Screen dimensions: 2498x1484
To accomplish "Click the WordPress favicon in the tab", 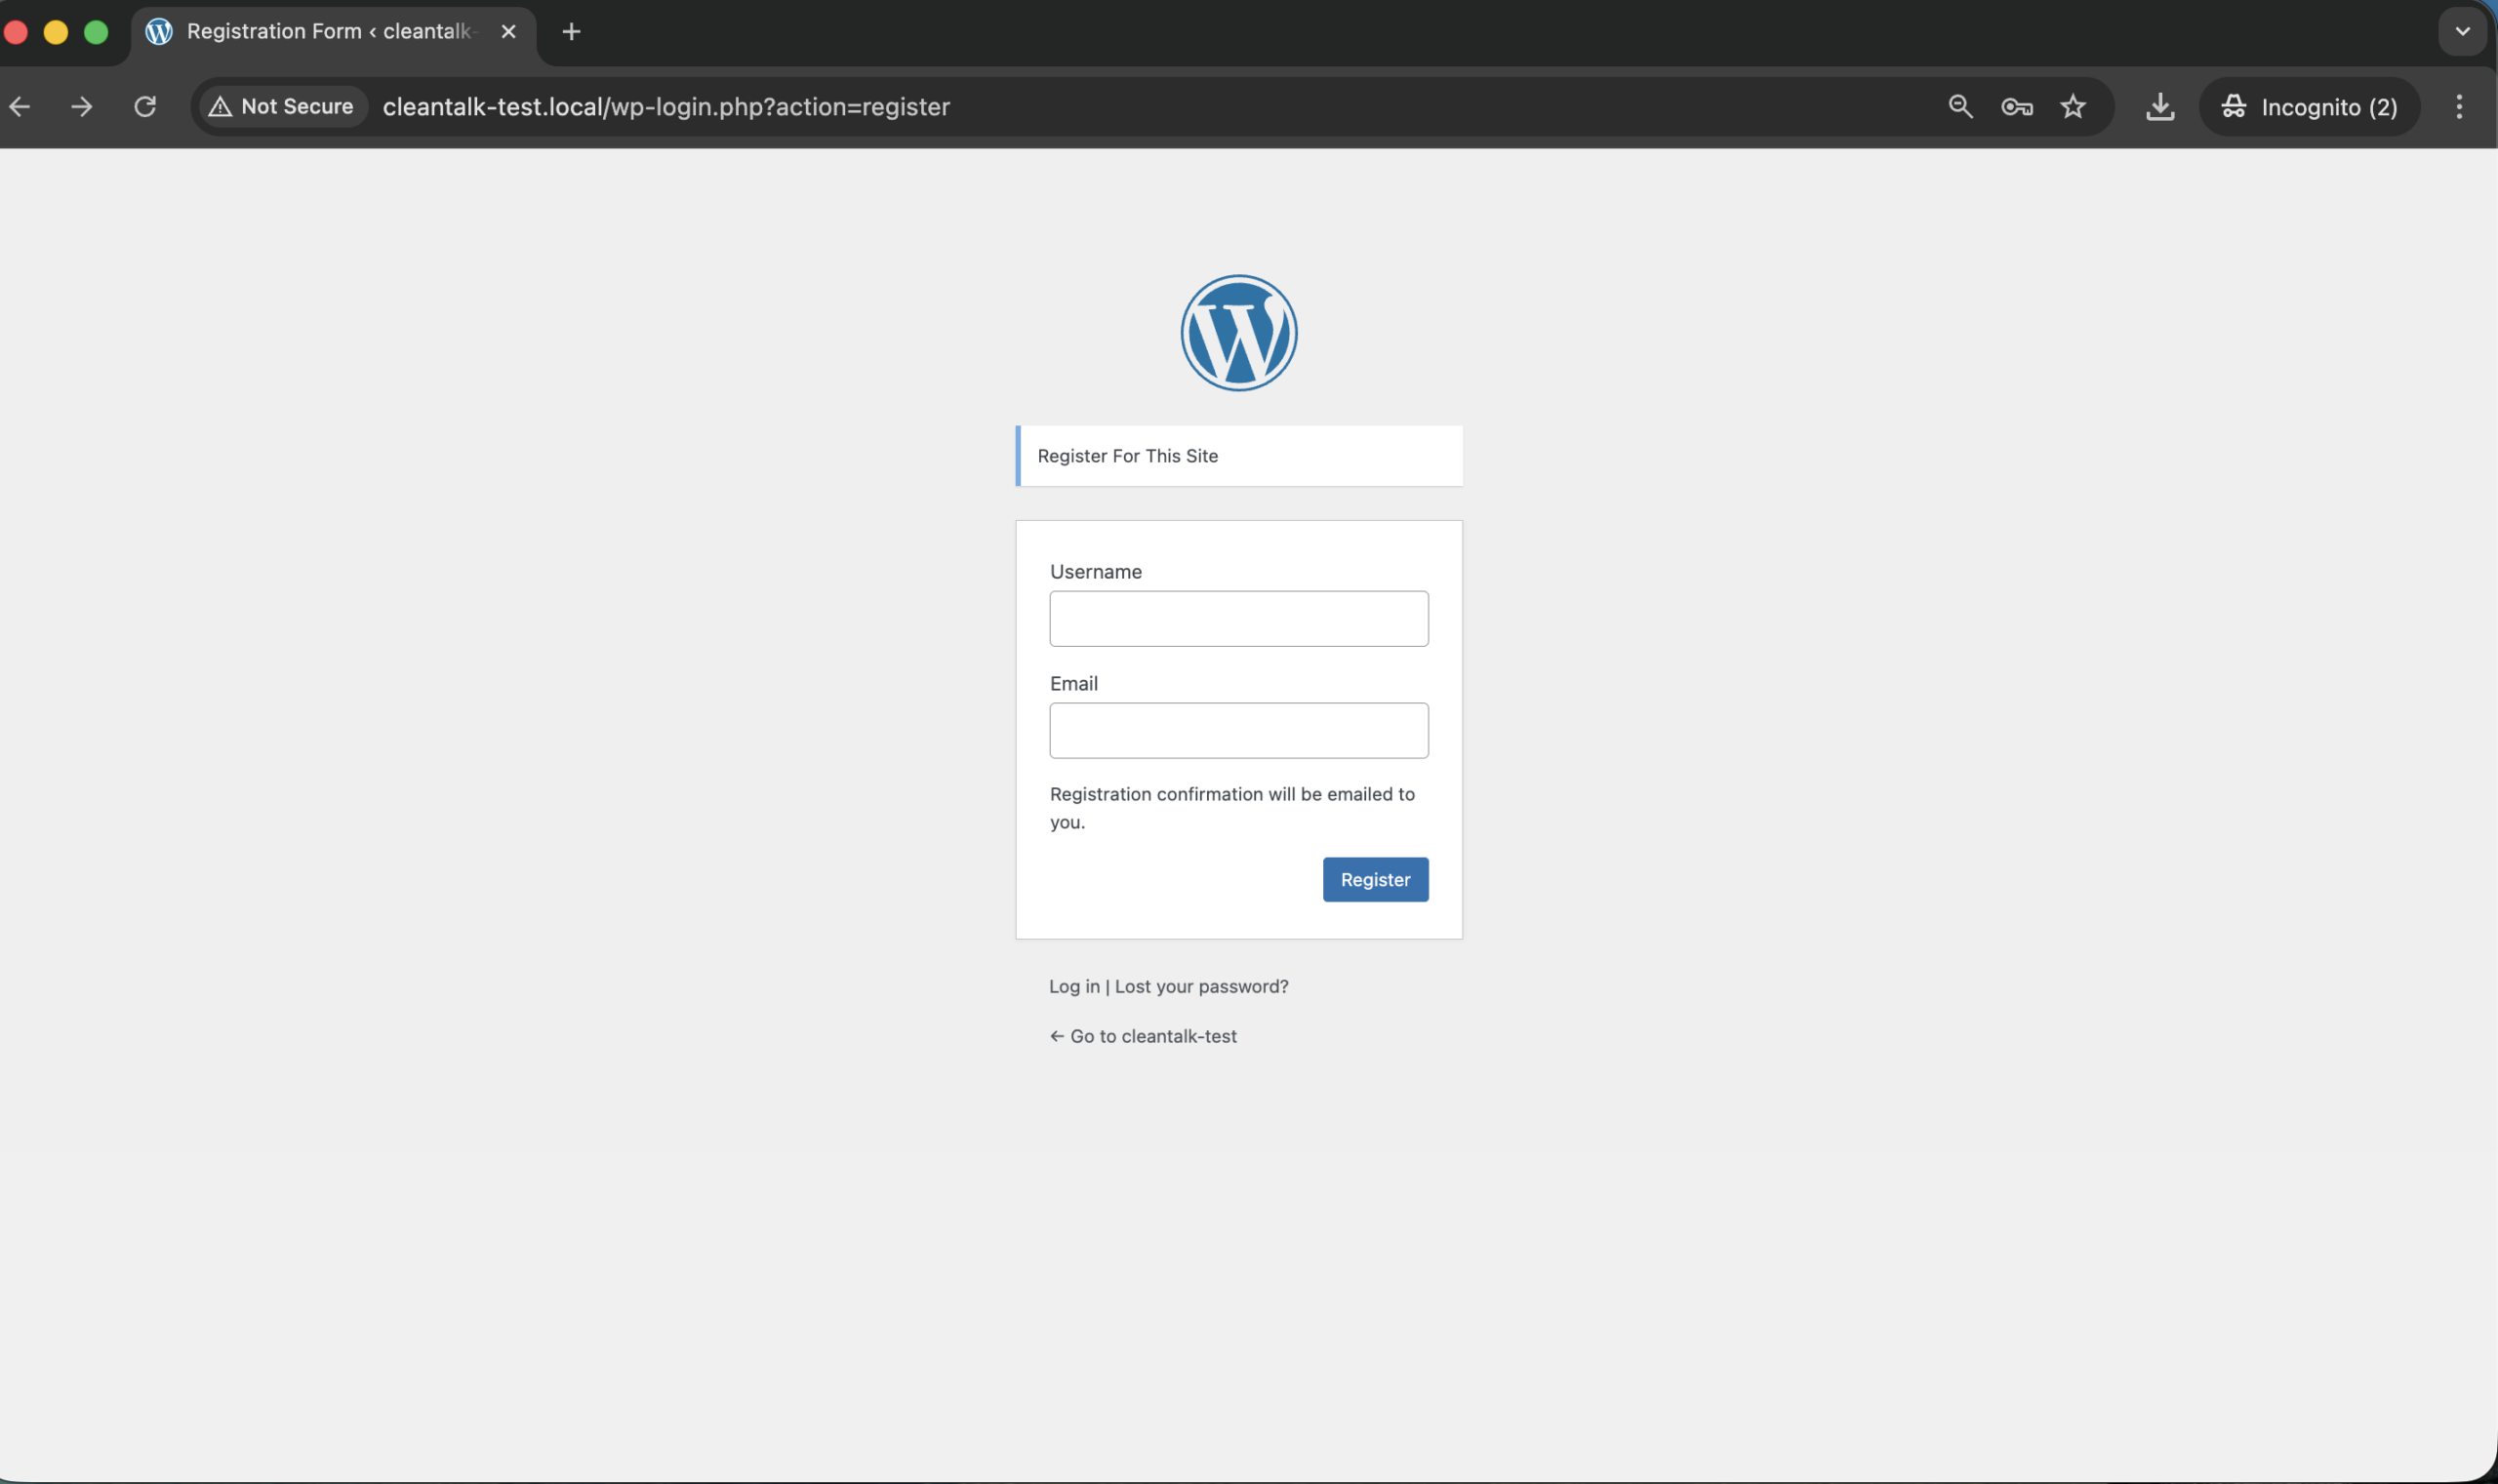I will 158,31.
